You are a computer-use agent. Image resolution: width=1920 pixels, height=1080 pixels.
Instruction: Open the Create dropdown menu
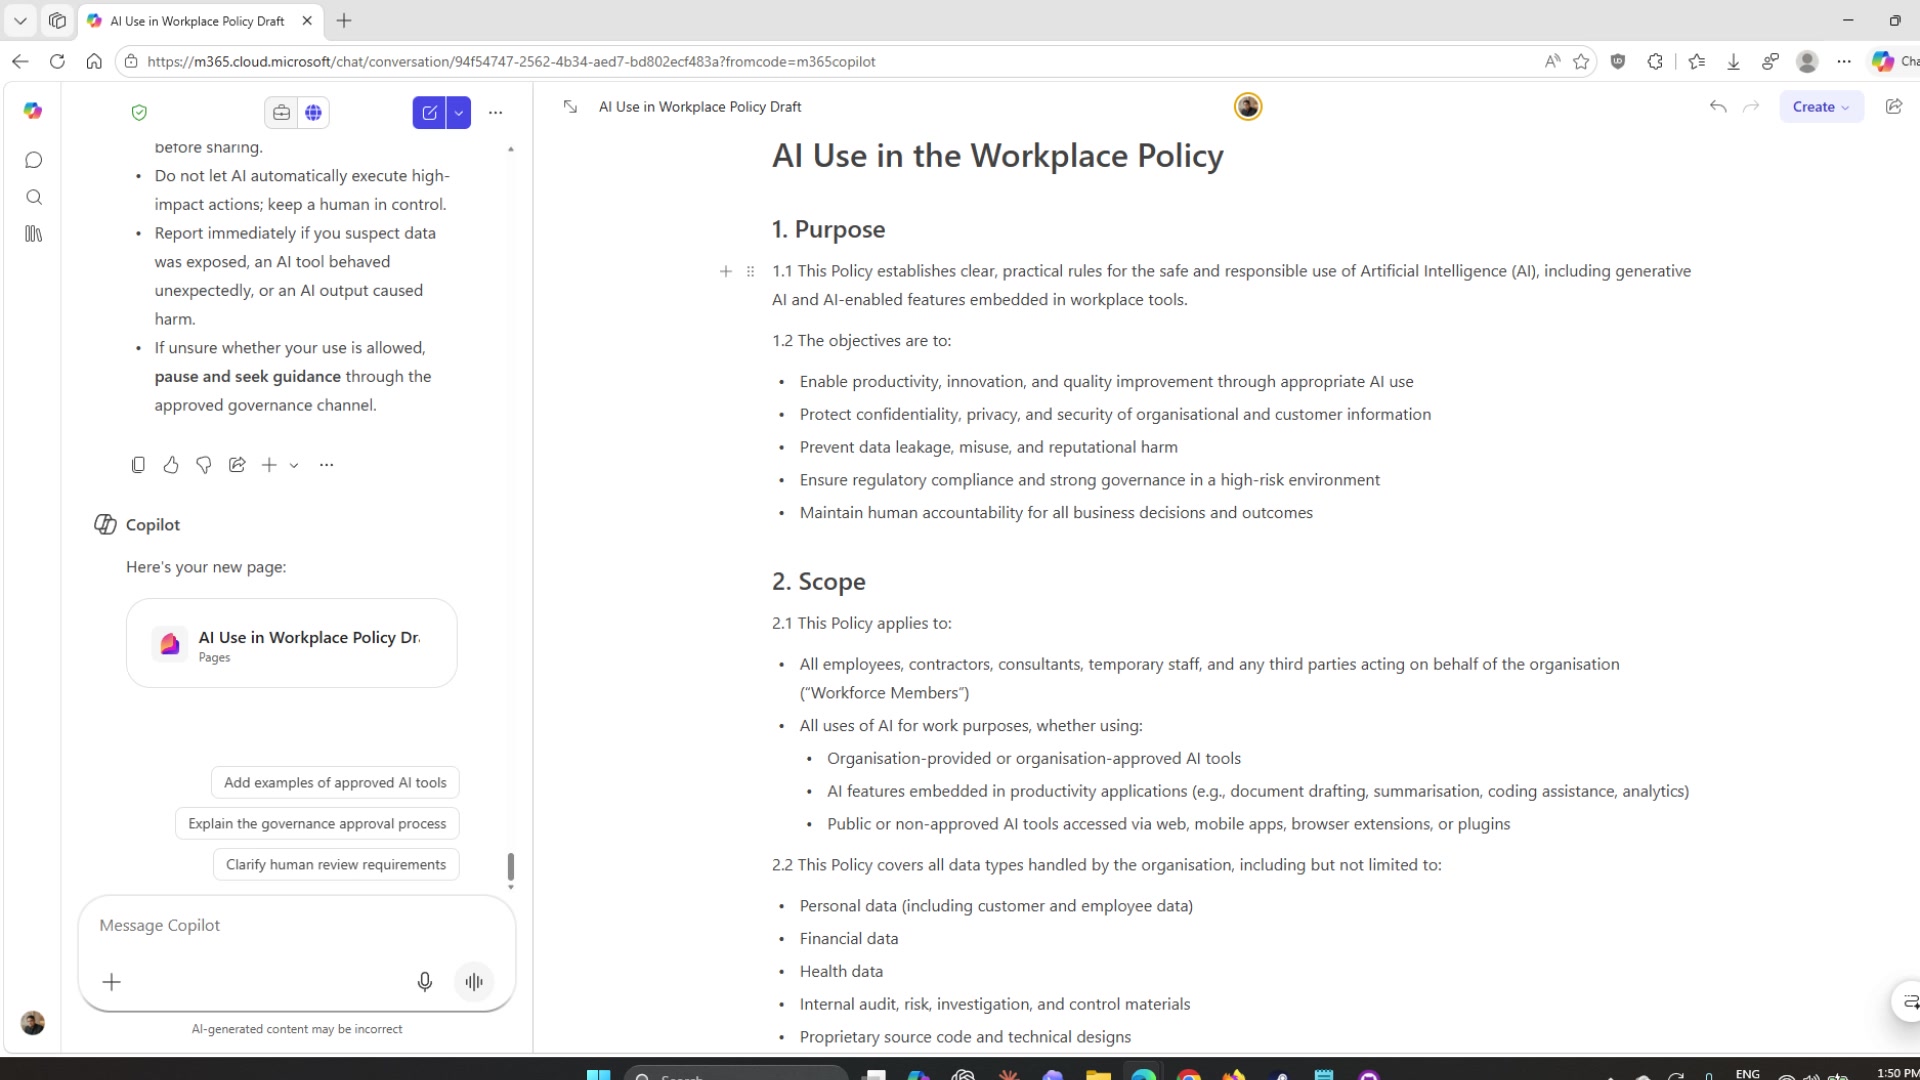click(x=1821, y=107)
